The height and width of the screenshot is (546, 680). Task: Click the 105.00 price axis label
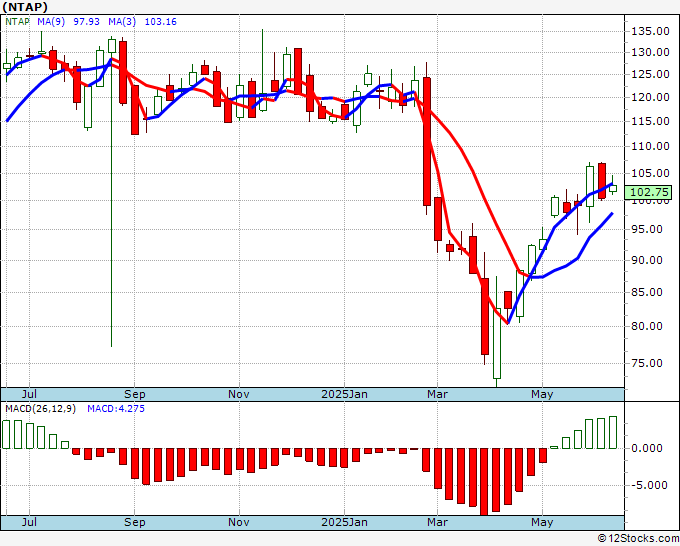click(x=650, y=173)
